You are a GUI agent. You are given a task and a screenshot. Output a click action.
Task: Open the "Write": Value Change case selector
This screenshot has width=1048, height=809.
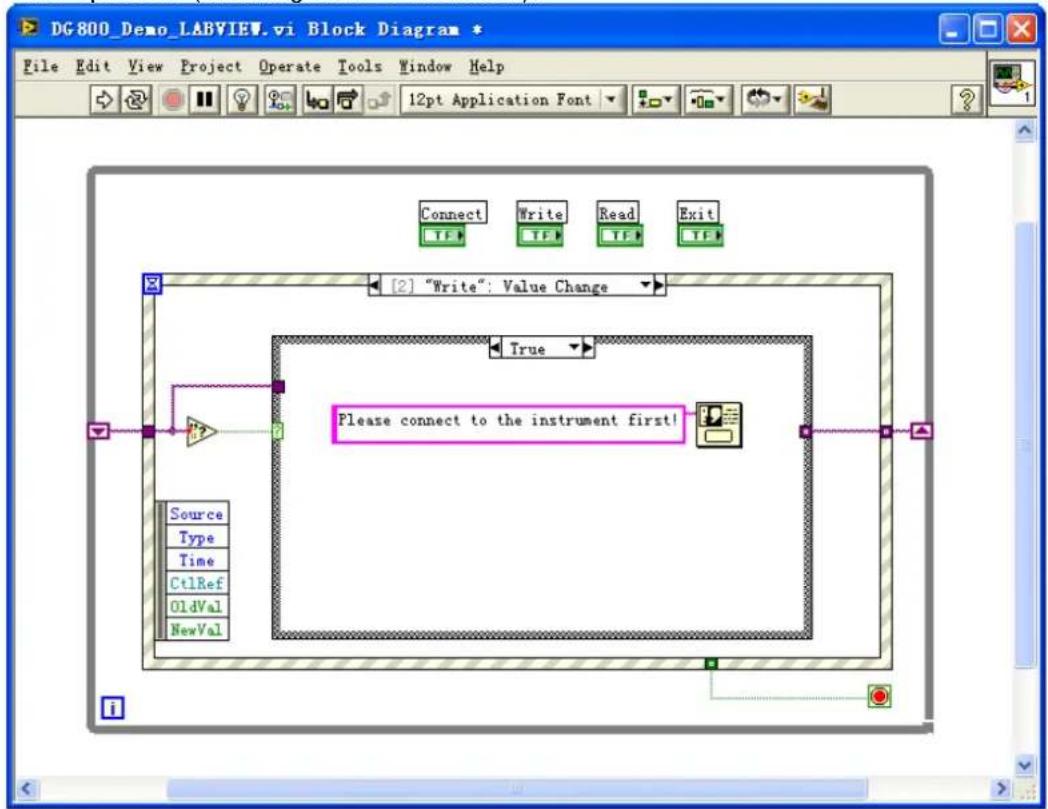pyautogui.click(x=518, y=286)
